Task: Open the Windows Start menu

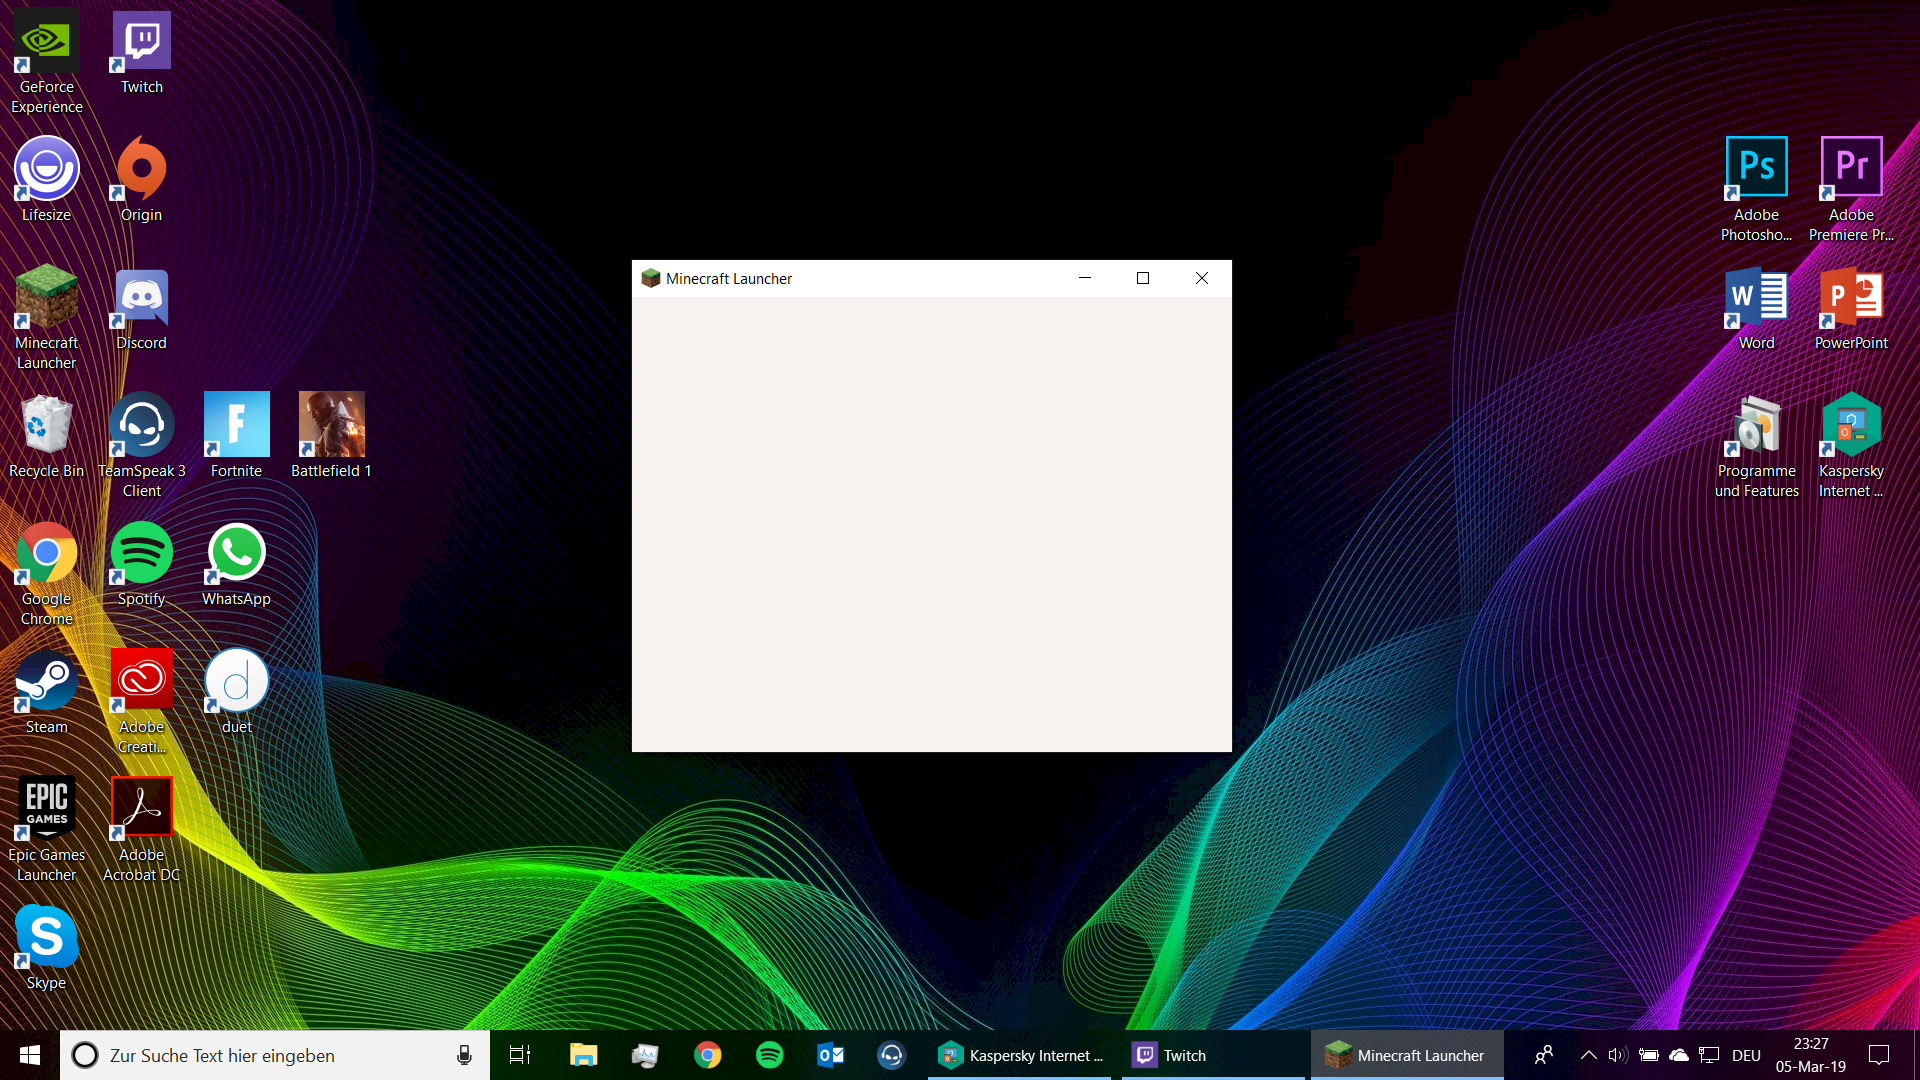Action: click(x=30, y=1055)
